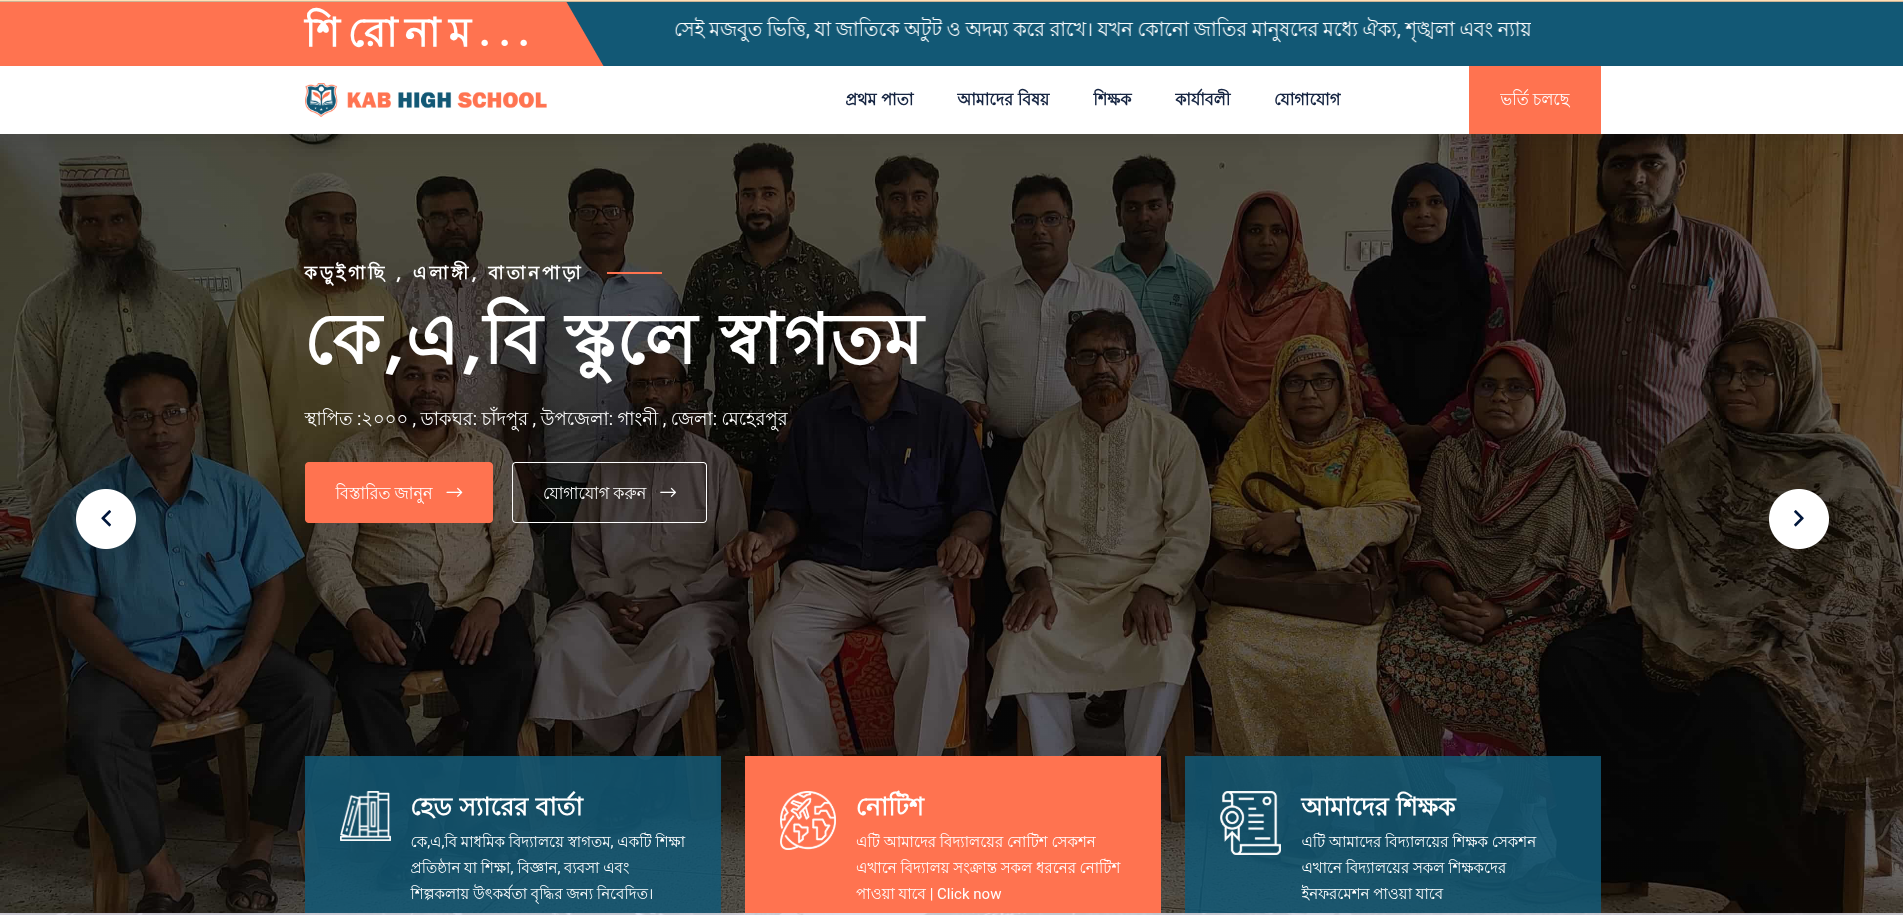Viewport: 1903px width, 915px height.
Task: Go to previous slide with left arrow
Action: point(106,519)
